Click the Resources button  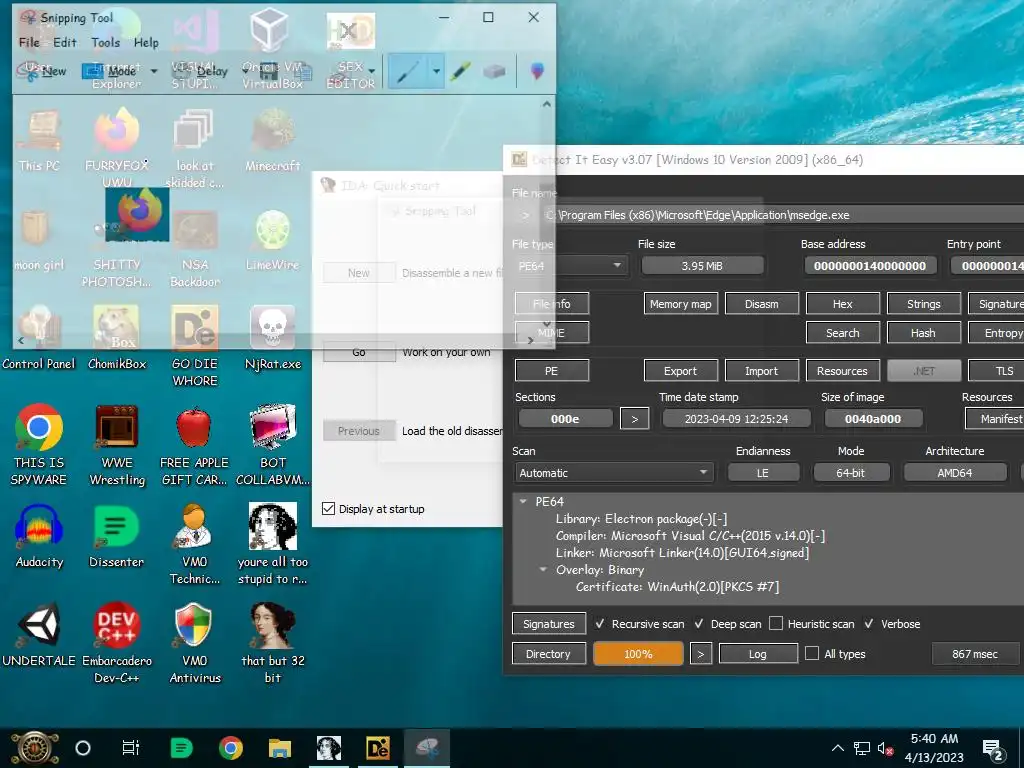pos(842,370)
